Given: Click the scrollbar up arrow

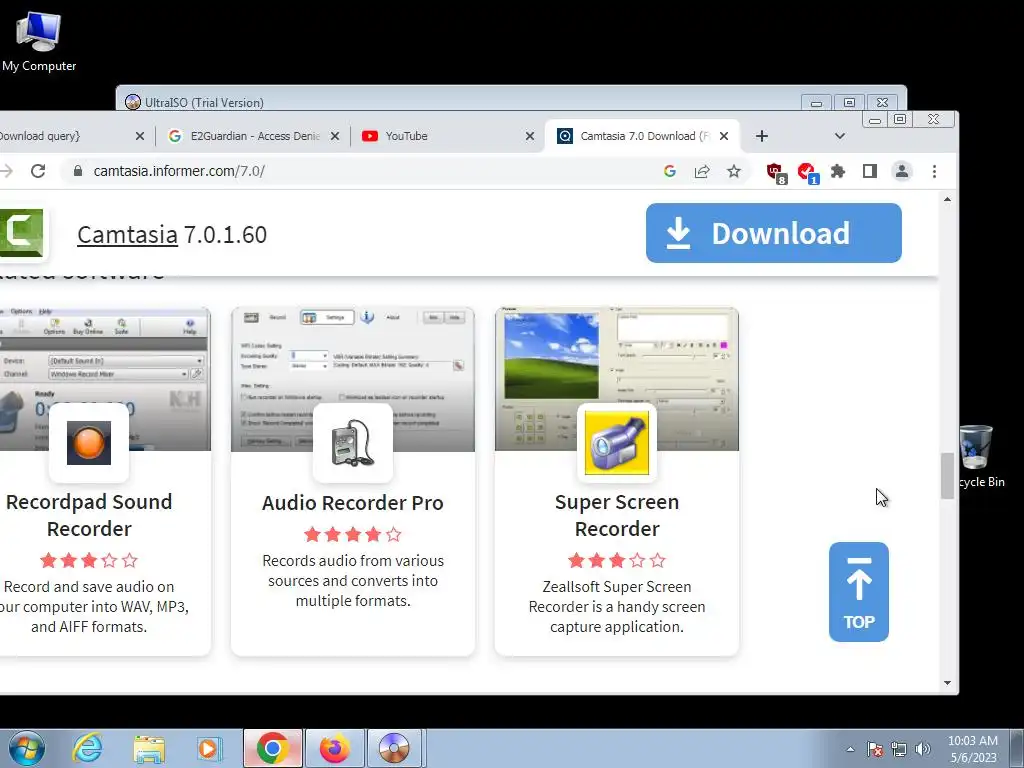Looking at the screenshot, I should point(948,199).
